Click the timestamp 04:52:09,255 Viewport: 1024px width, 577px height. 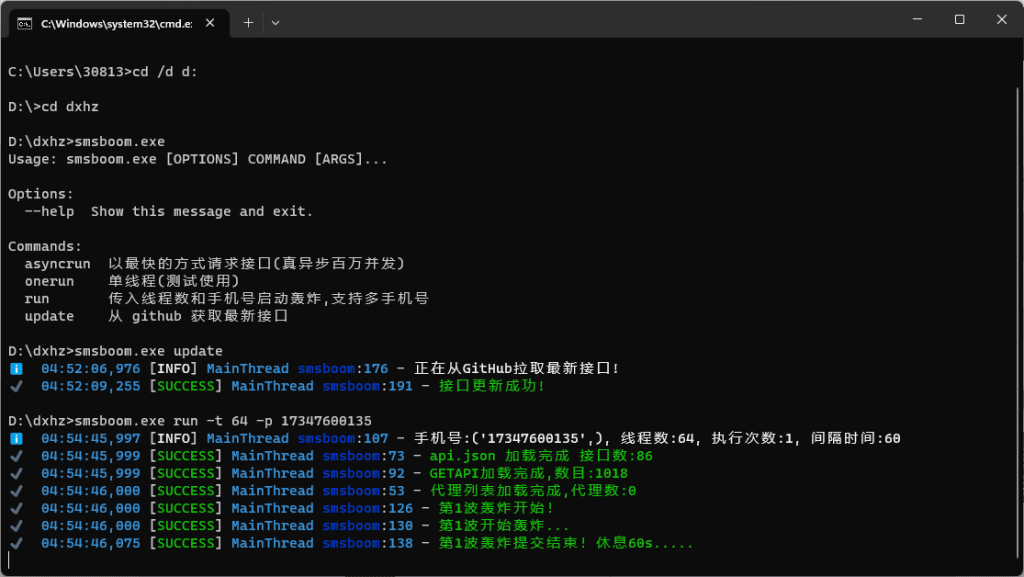pos(91,386)
